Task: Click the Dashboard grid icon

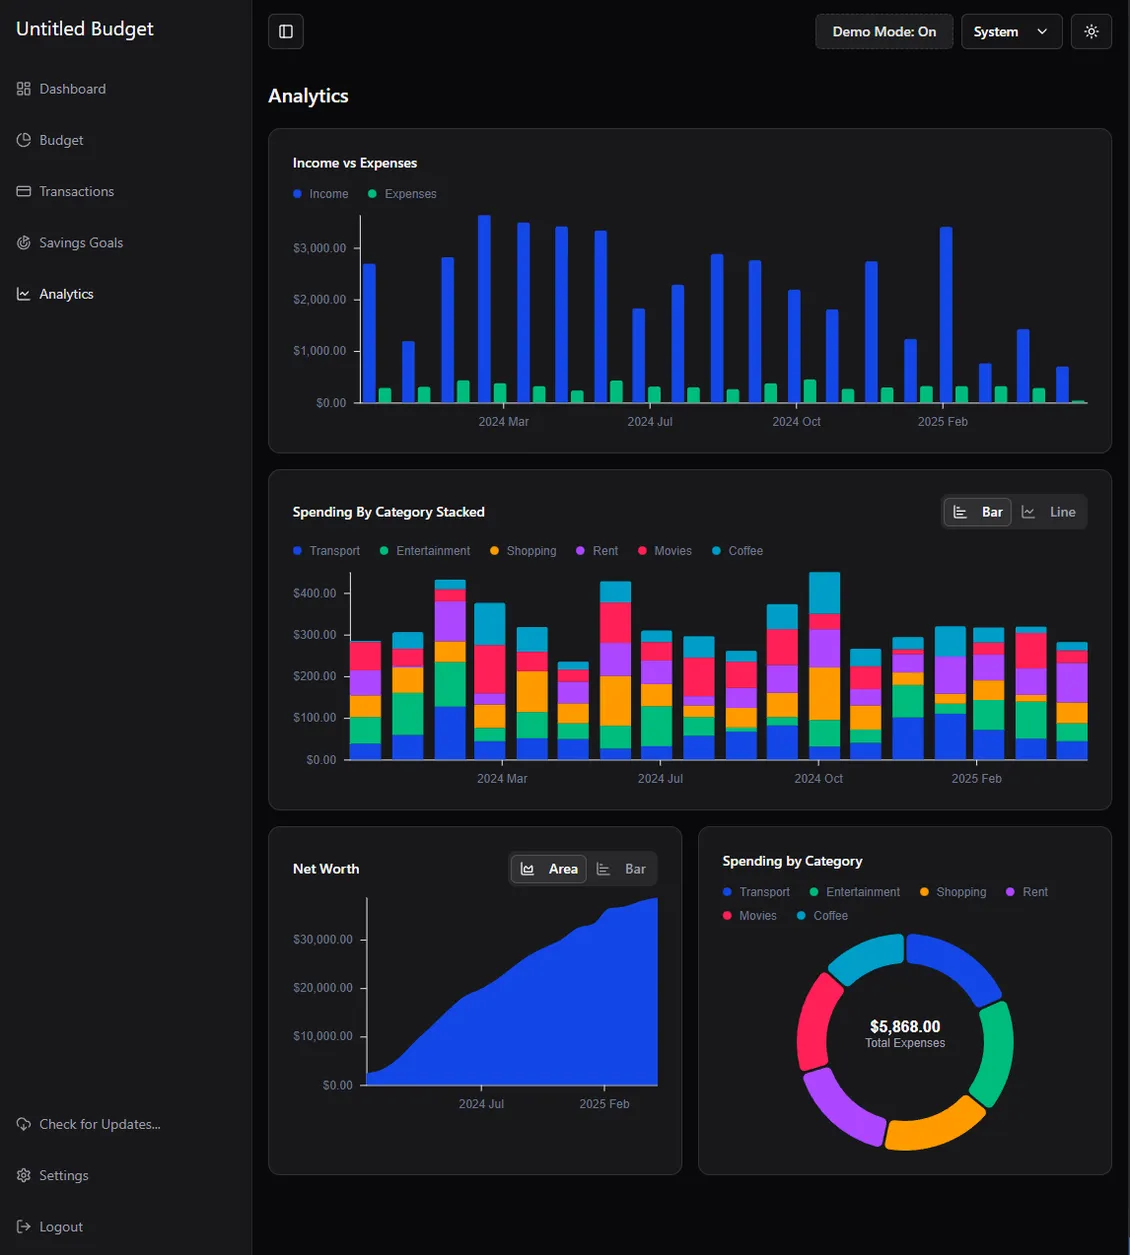Action: point(24,89)
